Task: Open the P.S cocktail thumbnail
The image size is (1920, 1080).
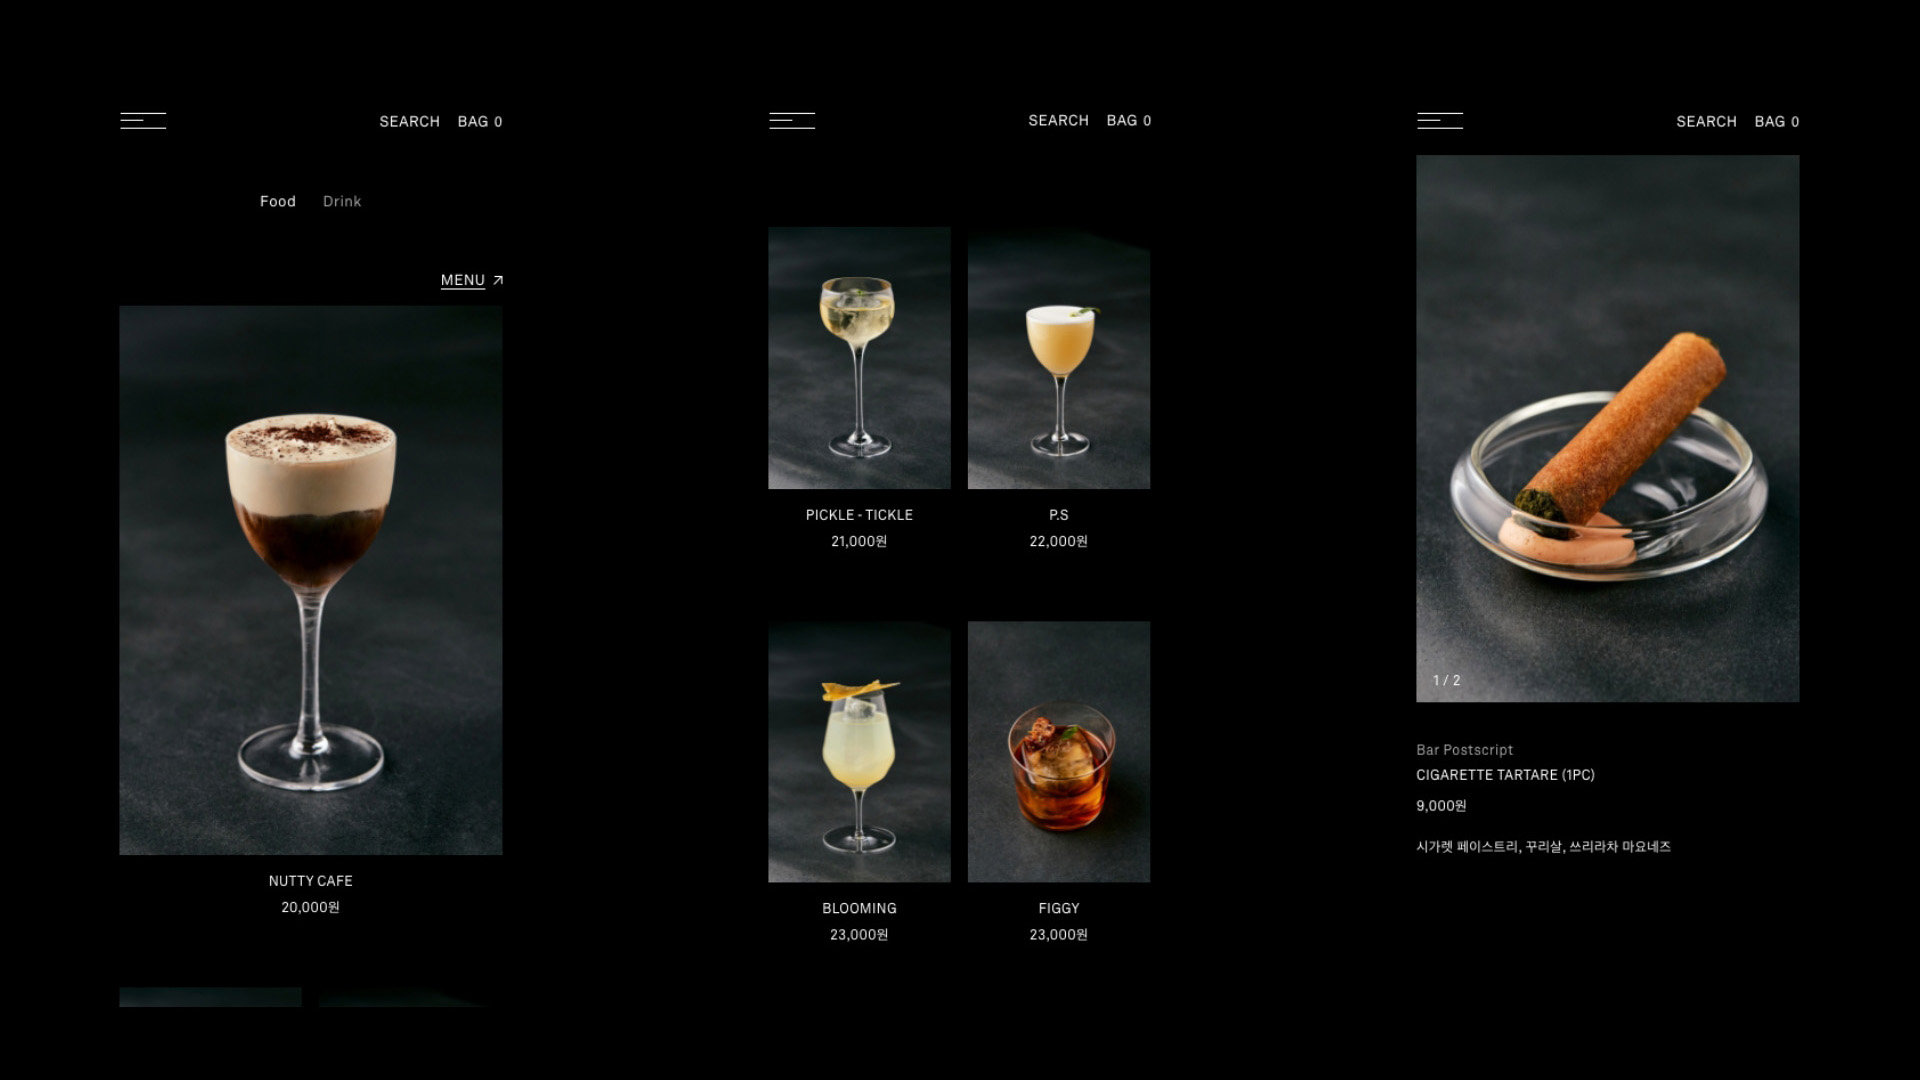Action: (1059, 358)
